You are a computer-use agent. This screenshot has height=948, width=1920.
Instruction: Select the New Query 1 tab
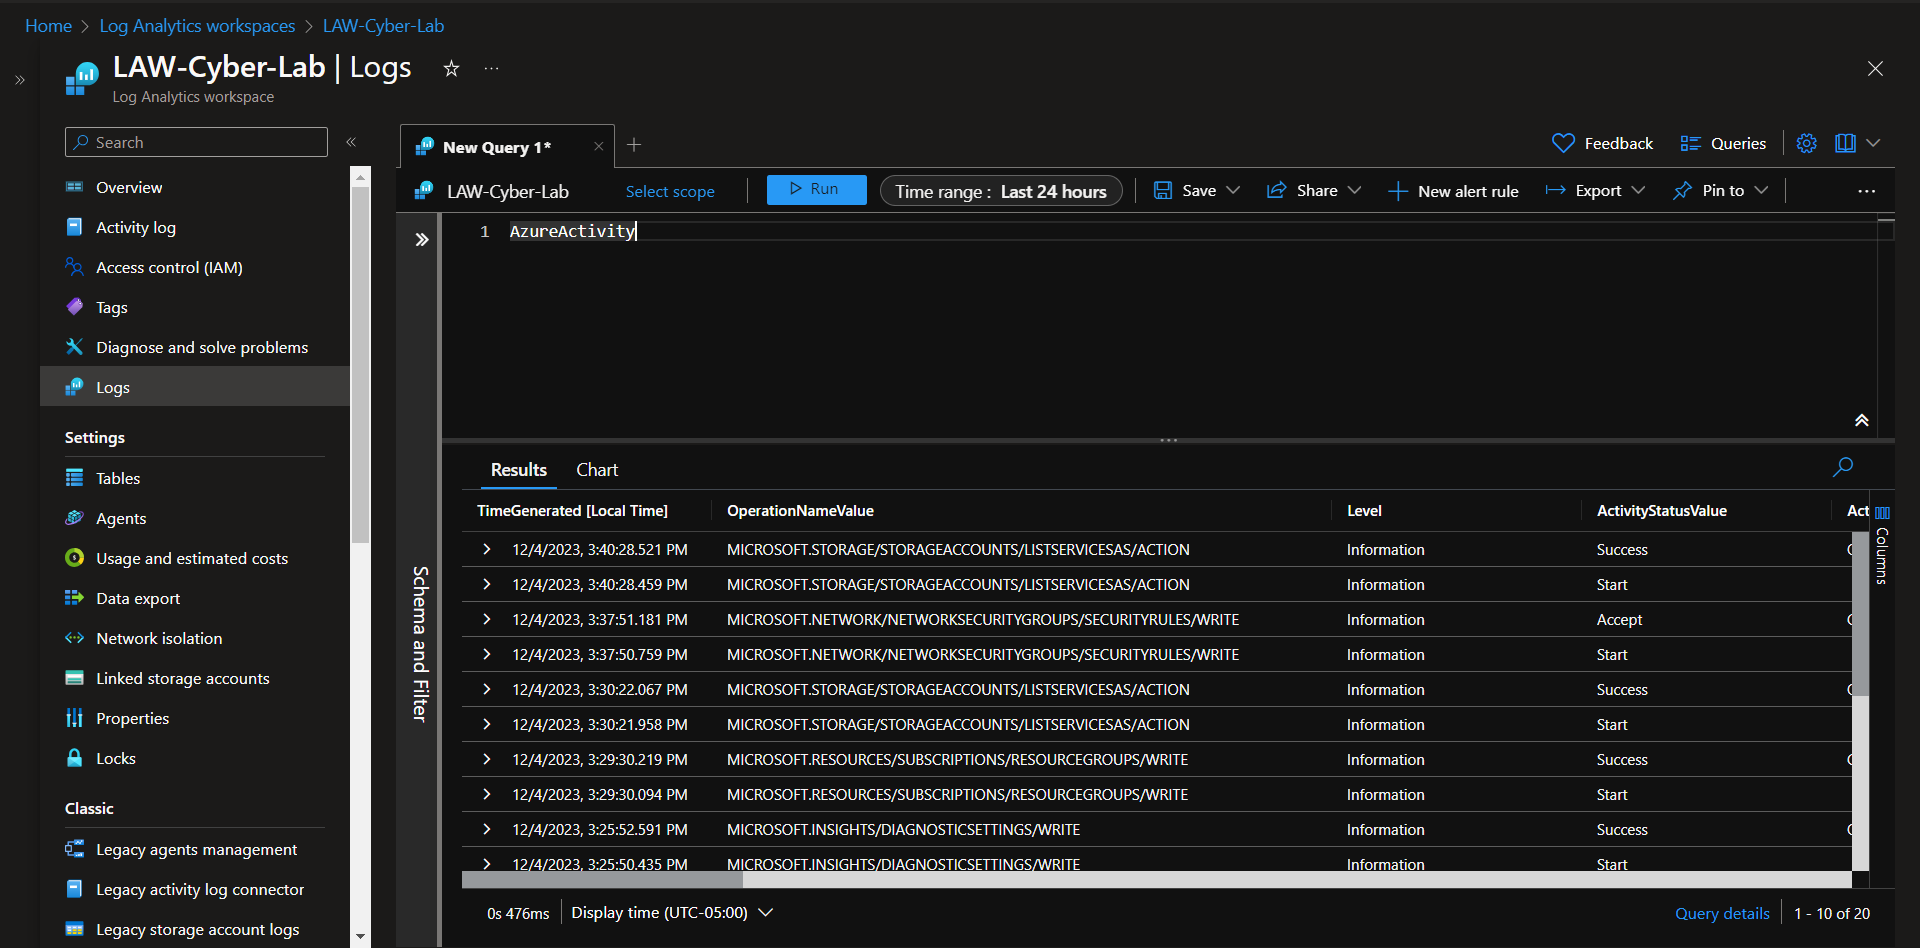point(497,147)
